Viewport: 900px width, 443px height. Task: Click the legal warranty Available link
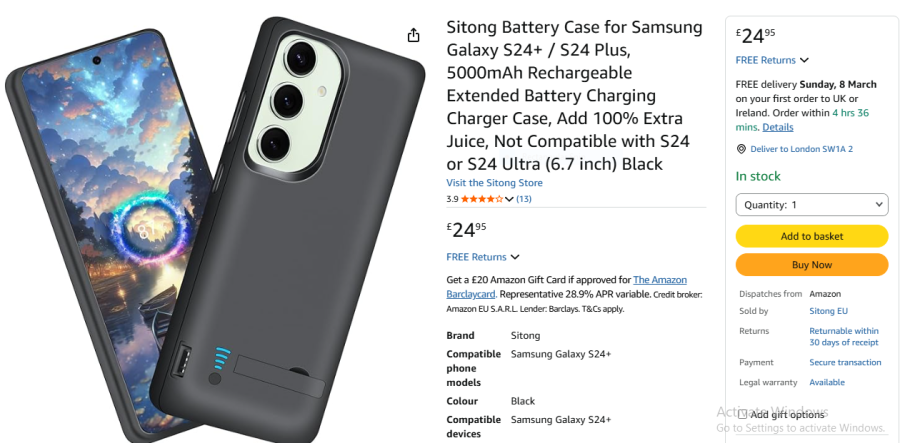826,382
